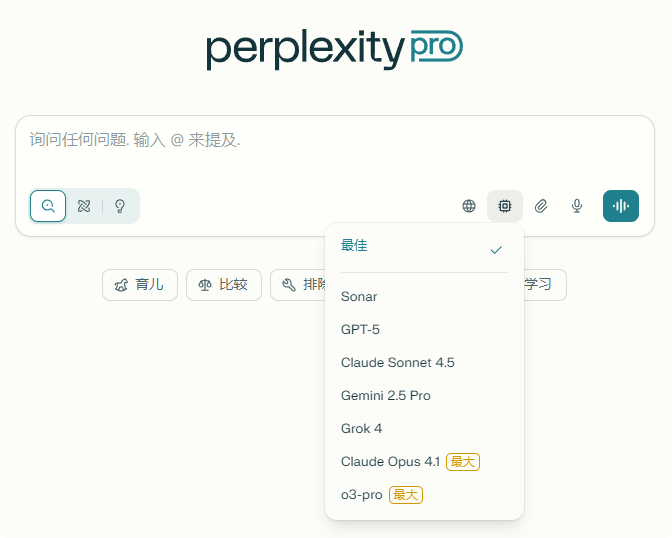Viewport: 672px width, 538px height.
Task: Click the 育儿 suggestion chip
Action: pos(140,285)
